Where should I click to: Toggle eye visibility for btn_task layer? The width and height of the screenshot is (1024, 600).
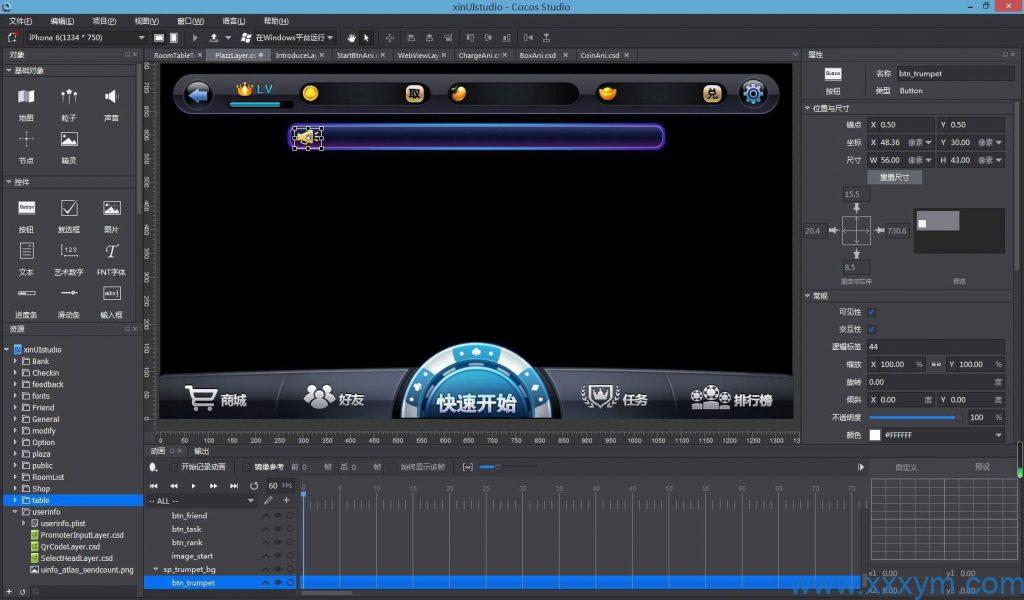click(278, 529)
